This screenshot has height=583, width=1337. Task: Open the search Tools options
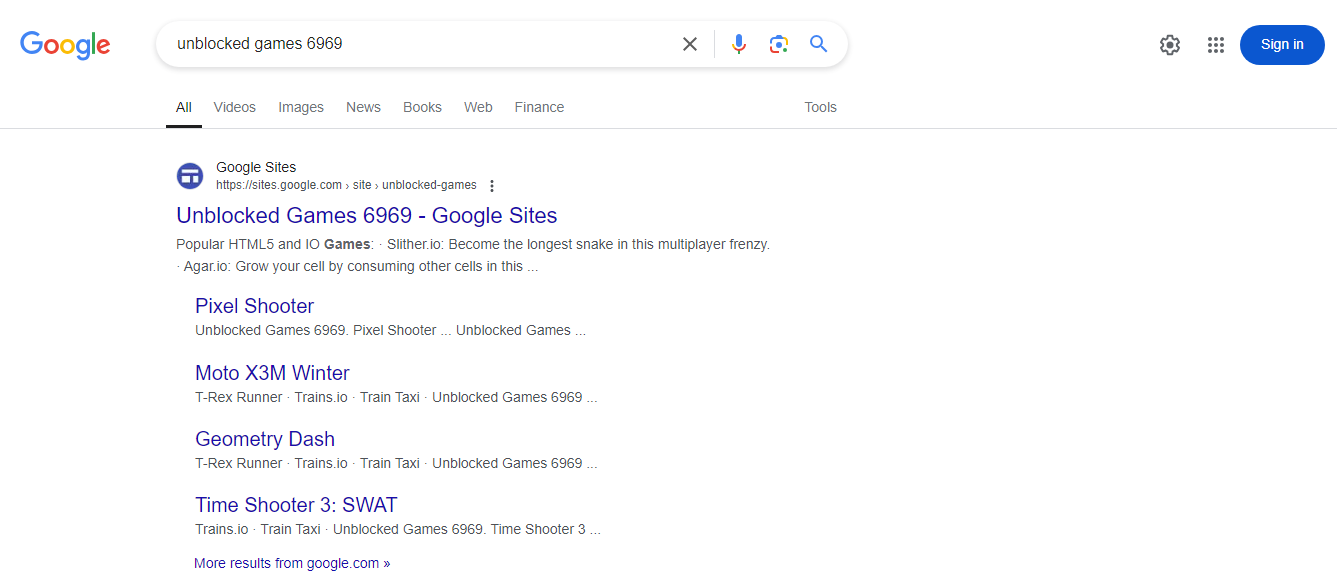[820, 107]
